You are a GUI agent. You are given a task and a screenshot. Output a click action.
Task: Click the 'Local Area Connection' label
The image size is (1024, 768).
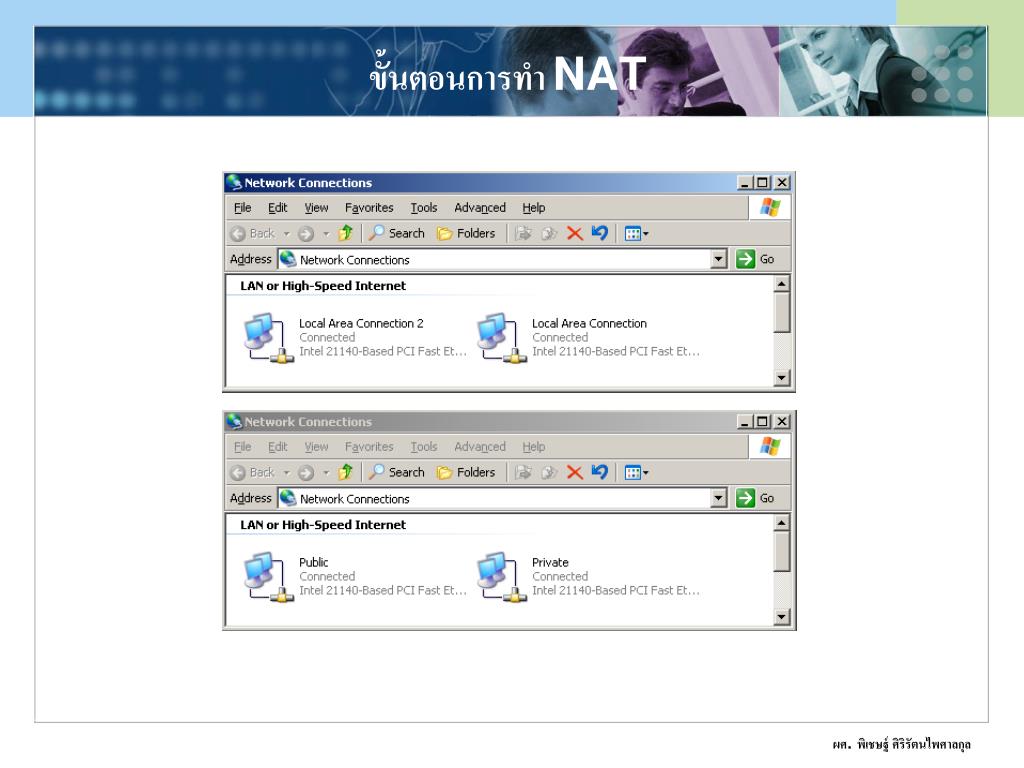[x=589, y=323]
